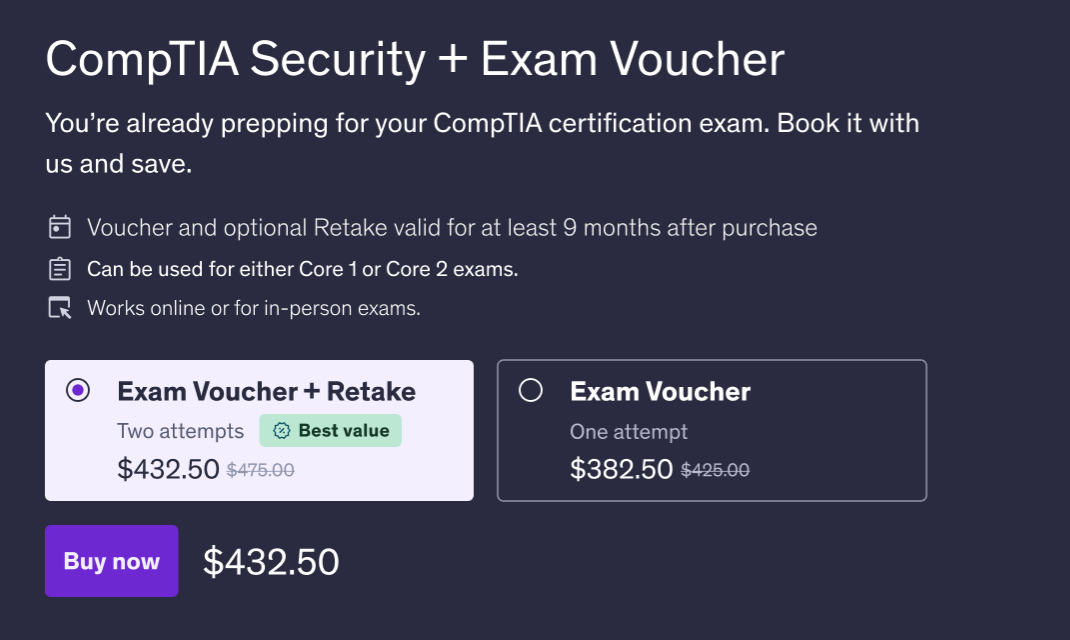Click the $382.50 price in Exam Voucher card
This screenshot has width=1070, height=640.
[x=621, y=469]
